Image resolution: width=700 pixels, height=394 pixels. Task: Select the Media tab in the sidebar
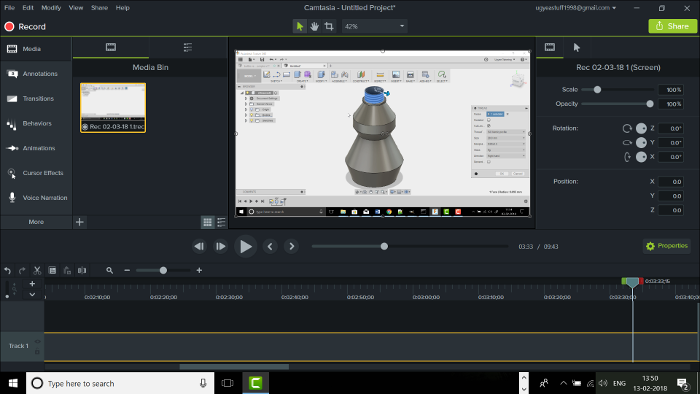click(x=36, y=49)
